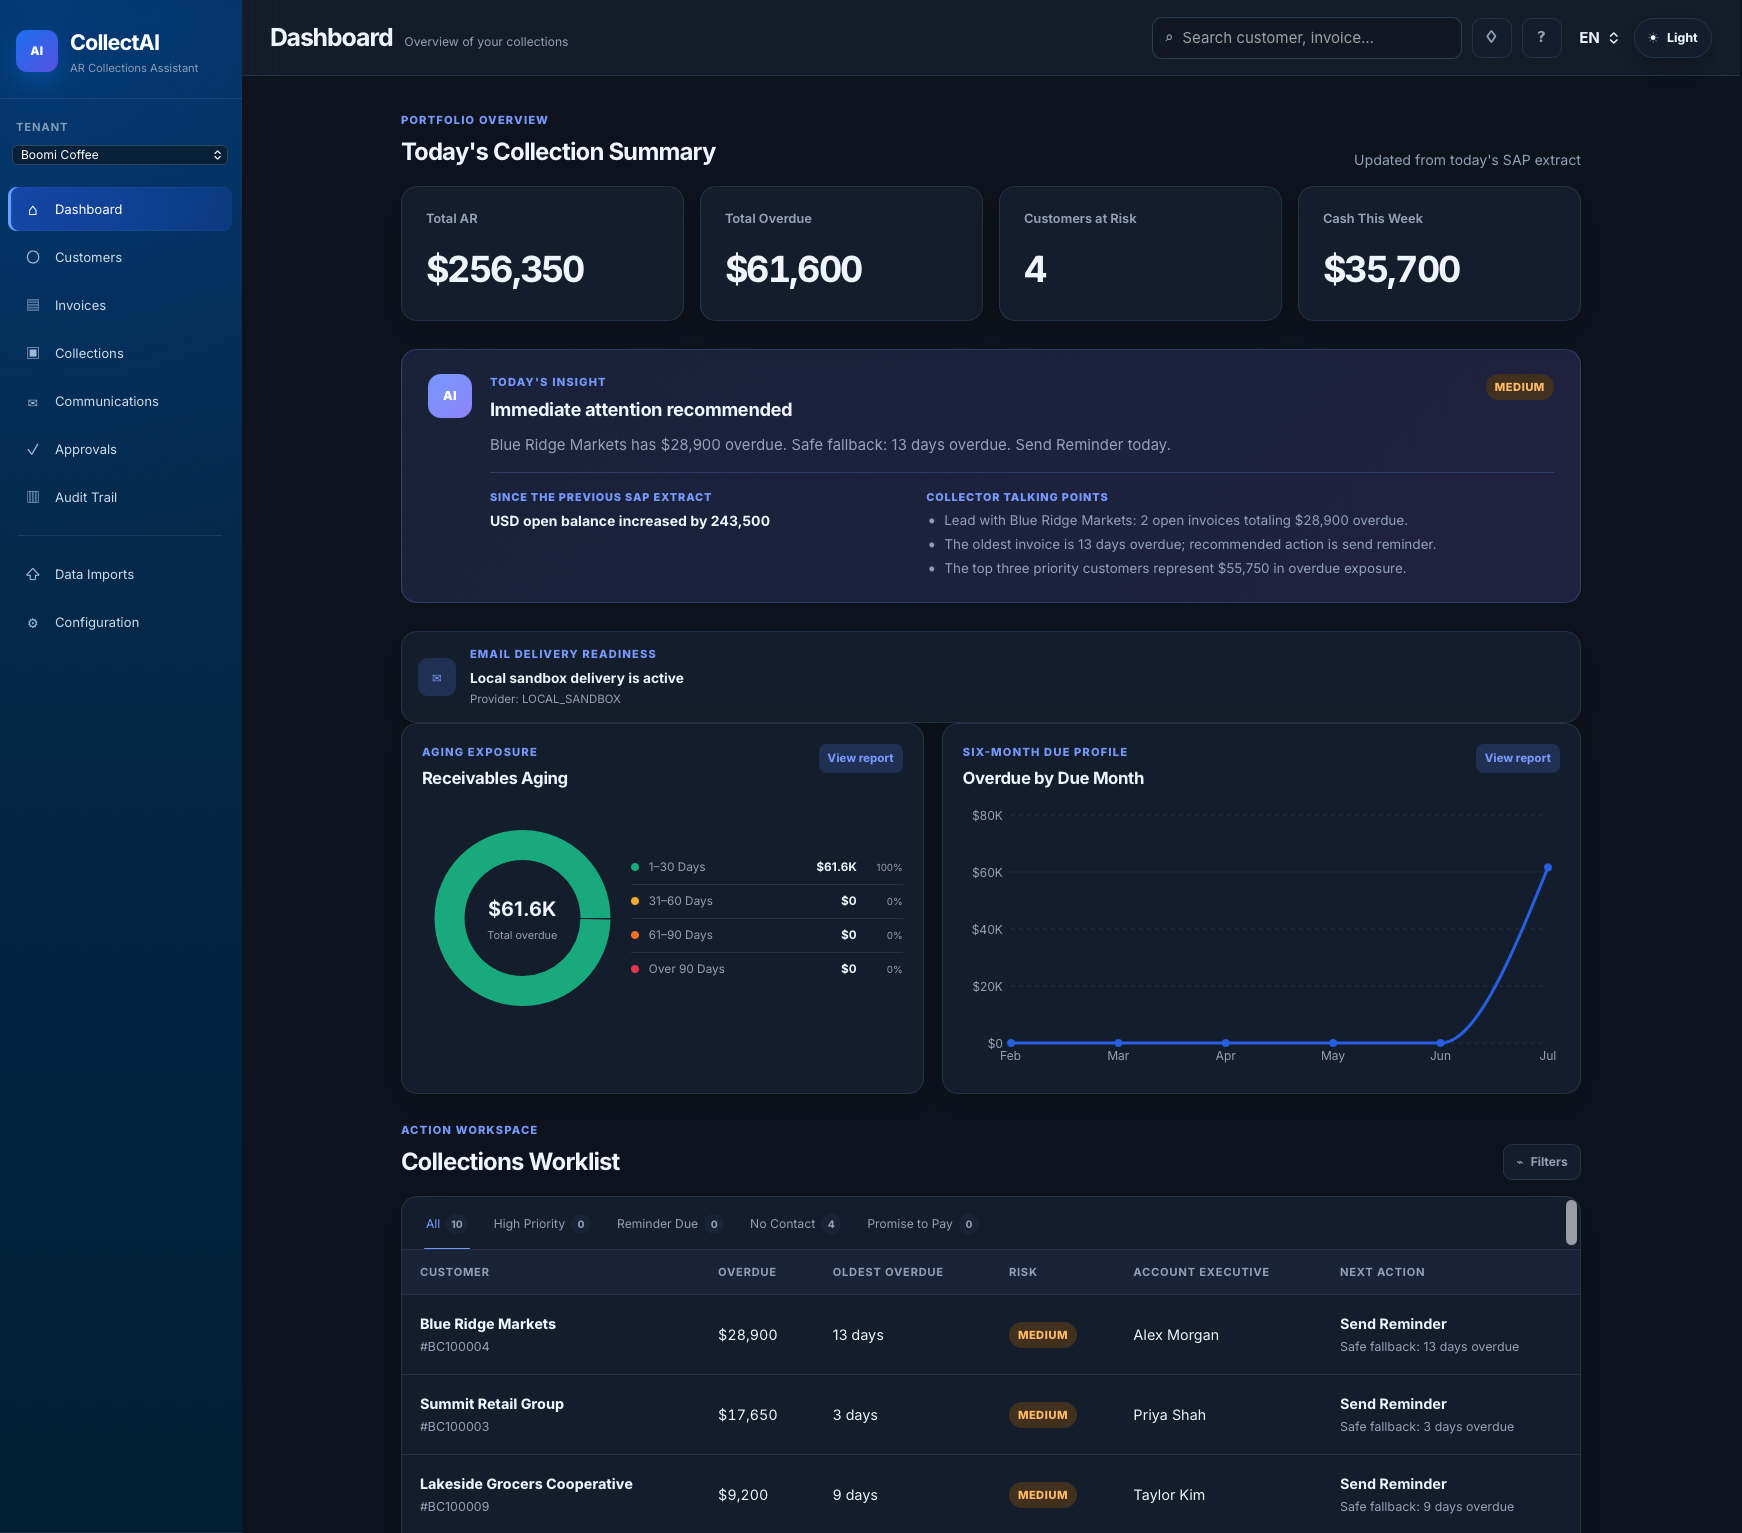This screenshot has height=1533, width=1742.
Task: Open Communications from sidebar
Action: [120, 401]
